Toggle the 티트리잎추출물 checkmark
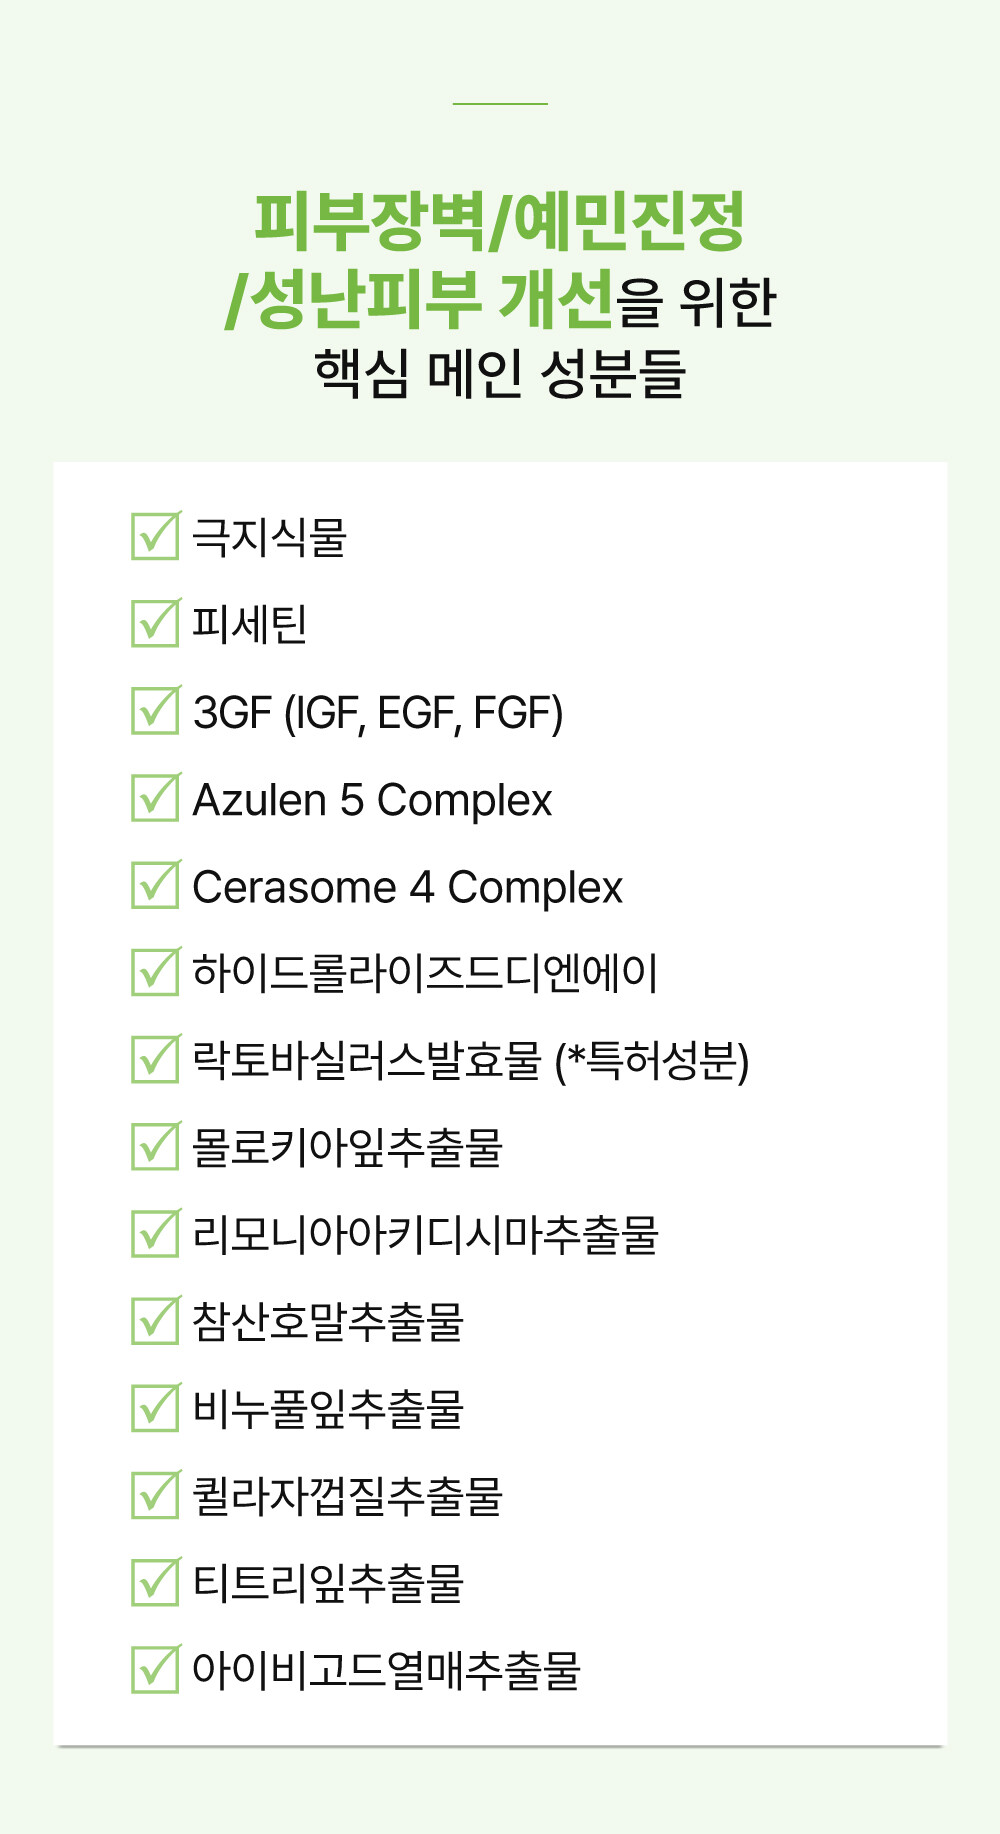 tap(156, 1581)
